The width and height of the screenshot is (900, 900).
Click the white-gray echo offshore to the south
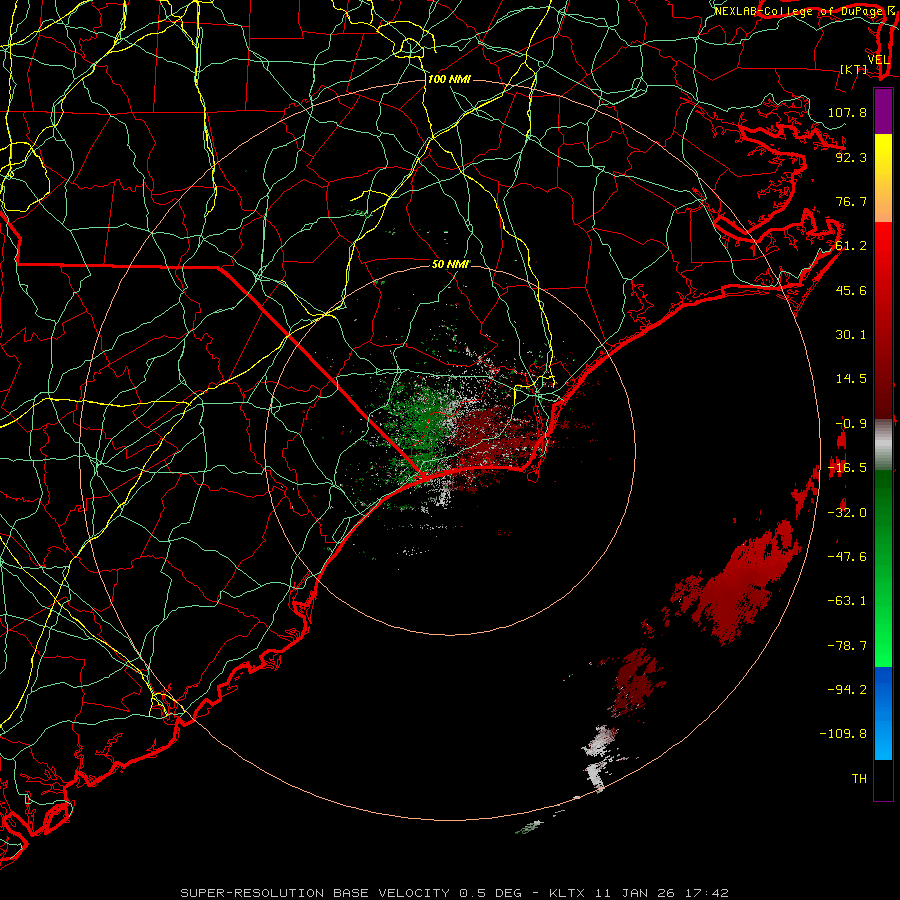coord(600,758)
